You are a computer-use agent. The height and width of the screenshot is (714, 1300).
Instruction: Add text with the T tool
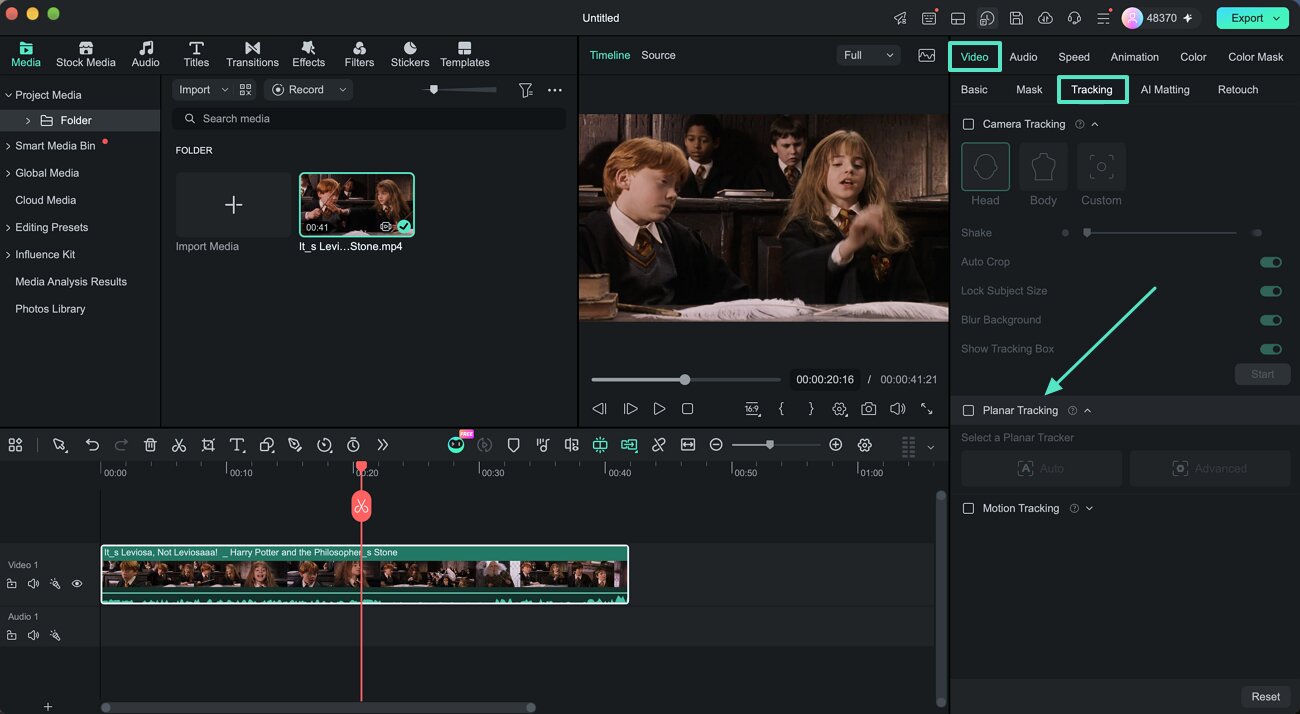coord(237,445)
